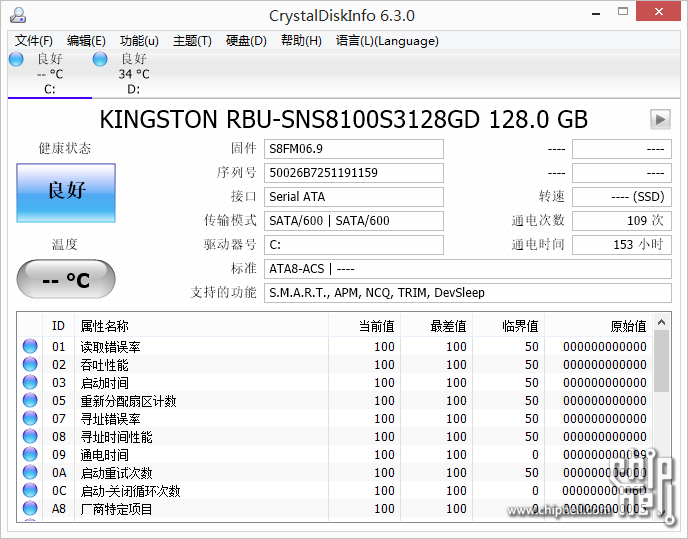688x539 pixels.
Task: Click status circle for attribute 07 寻址错误率
Action: coord(30,418)
